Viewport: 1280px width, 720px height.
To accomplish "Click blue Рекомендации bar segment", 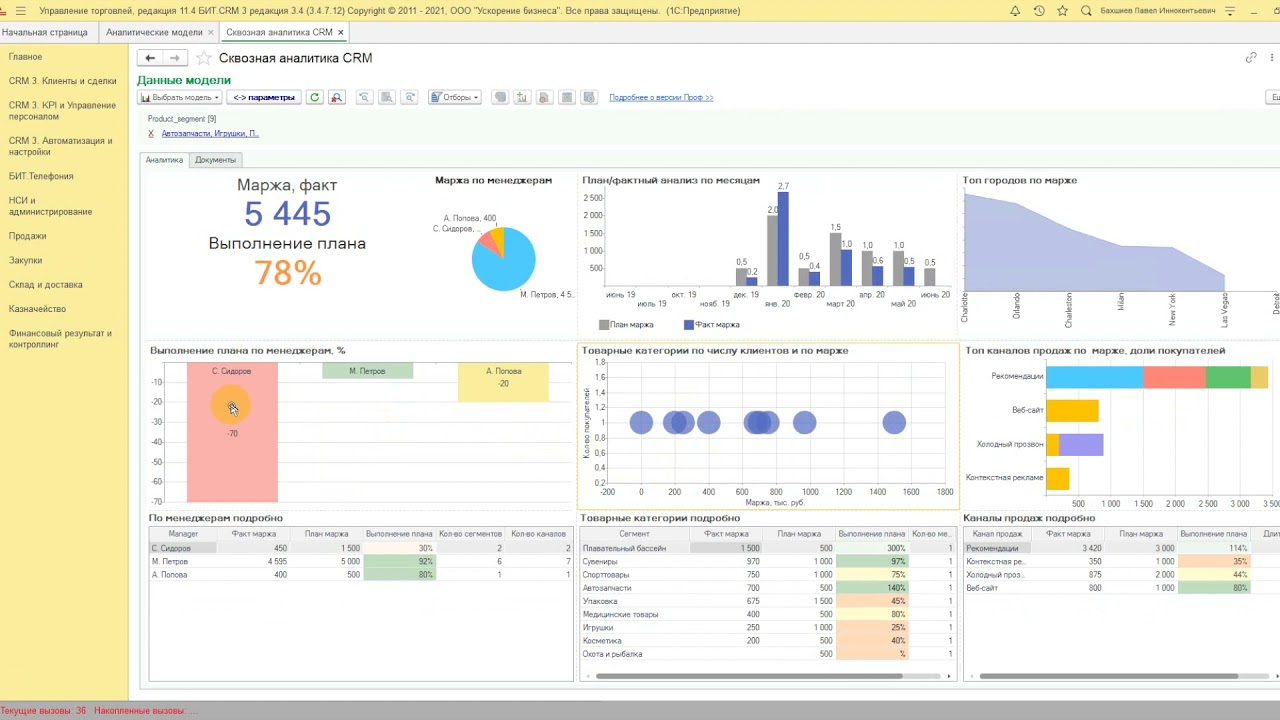I will tap(1094, 377).
